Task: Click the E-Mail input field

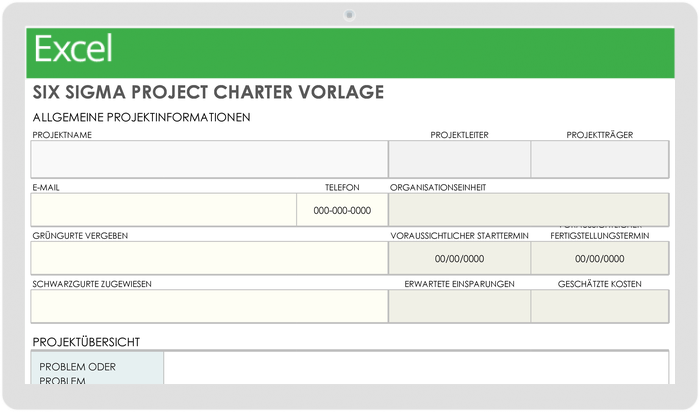Action: click(163, 210)
